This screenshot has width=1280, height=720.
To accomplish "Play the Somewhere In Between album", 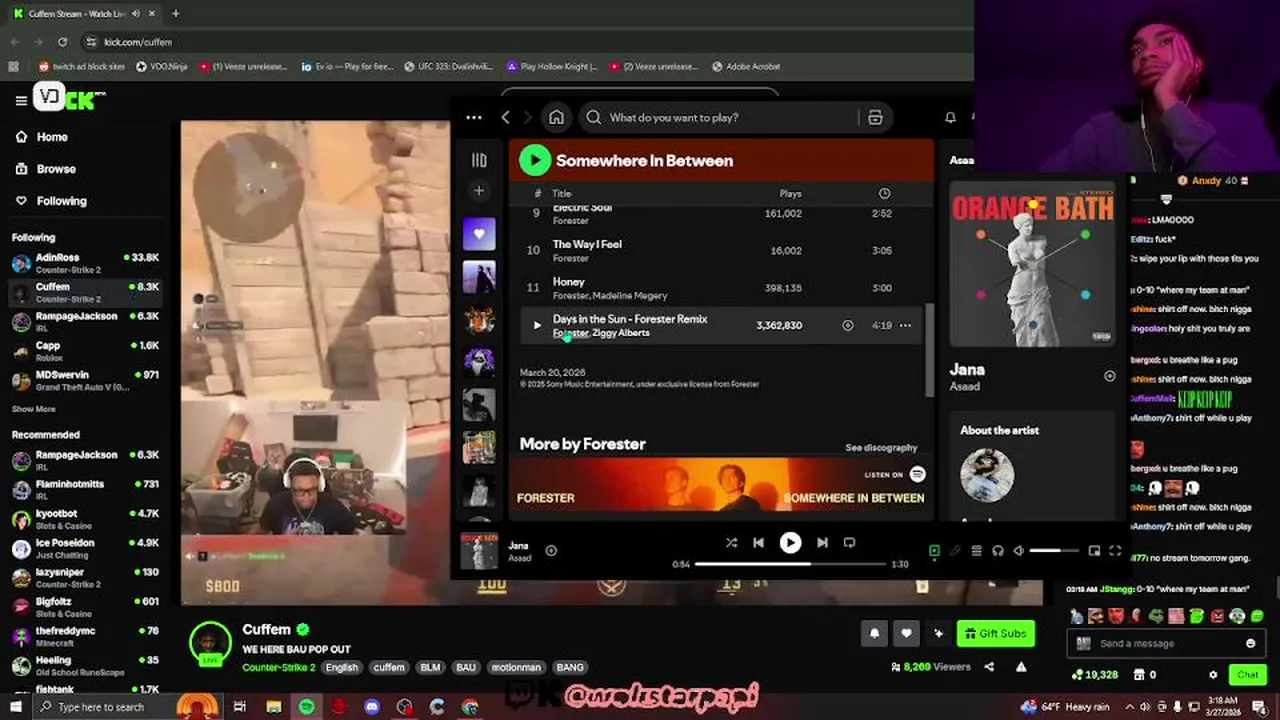I will 535,160.
